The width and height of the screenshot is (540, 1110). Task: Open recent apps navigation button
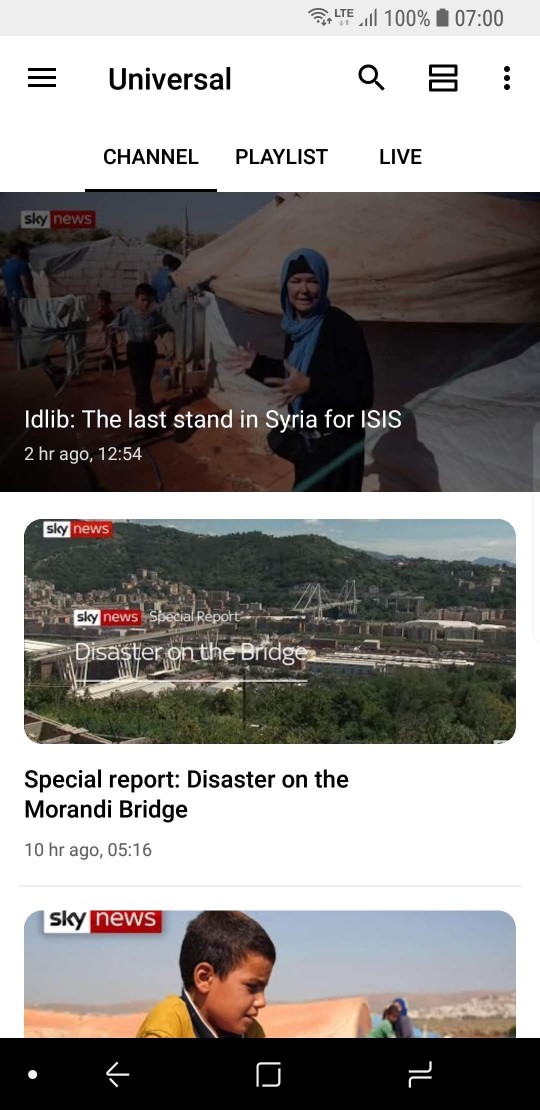coord(420,1075)
